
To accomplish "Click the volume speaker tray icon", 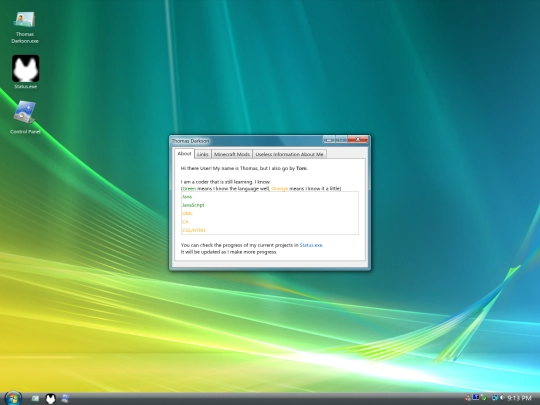I will click(x=502, y=397).
